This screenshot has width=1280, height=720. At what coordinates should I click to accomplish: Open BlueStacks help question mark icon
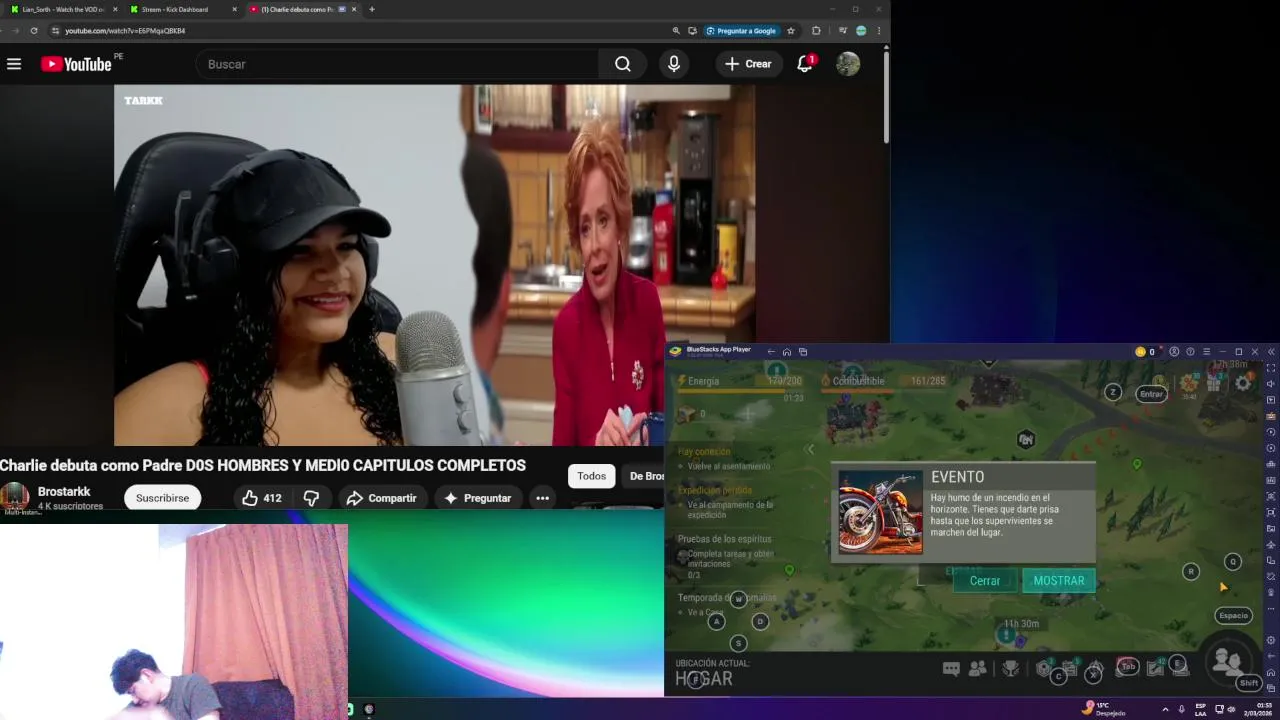point(1190,352)
